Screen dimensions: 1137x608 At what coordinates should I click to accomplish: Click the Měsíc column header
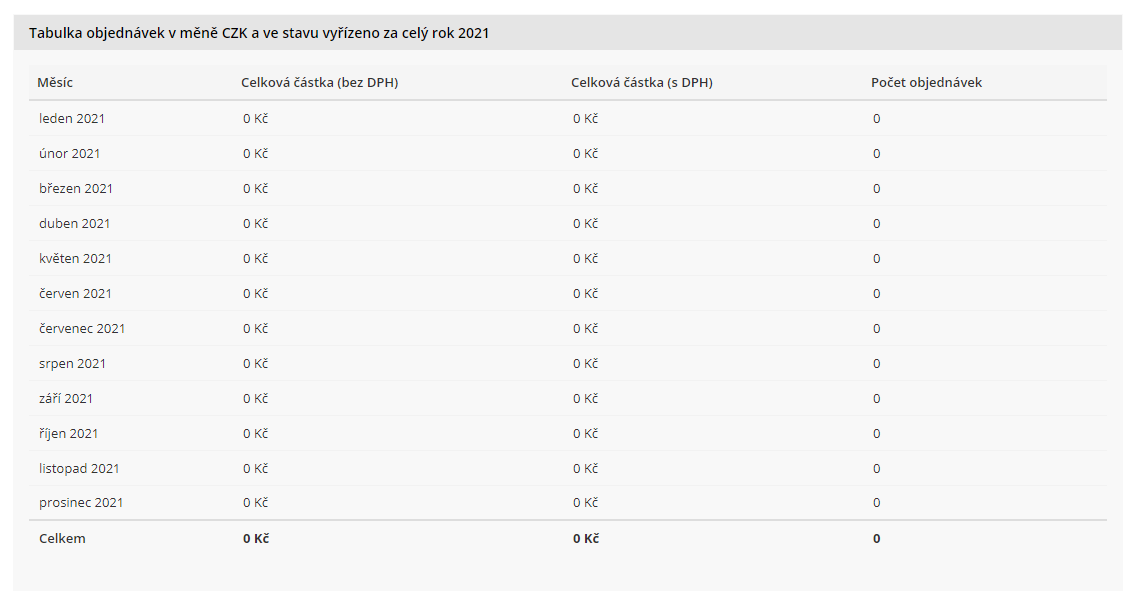55,83
